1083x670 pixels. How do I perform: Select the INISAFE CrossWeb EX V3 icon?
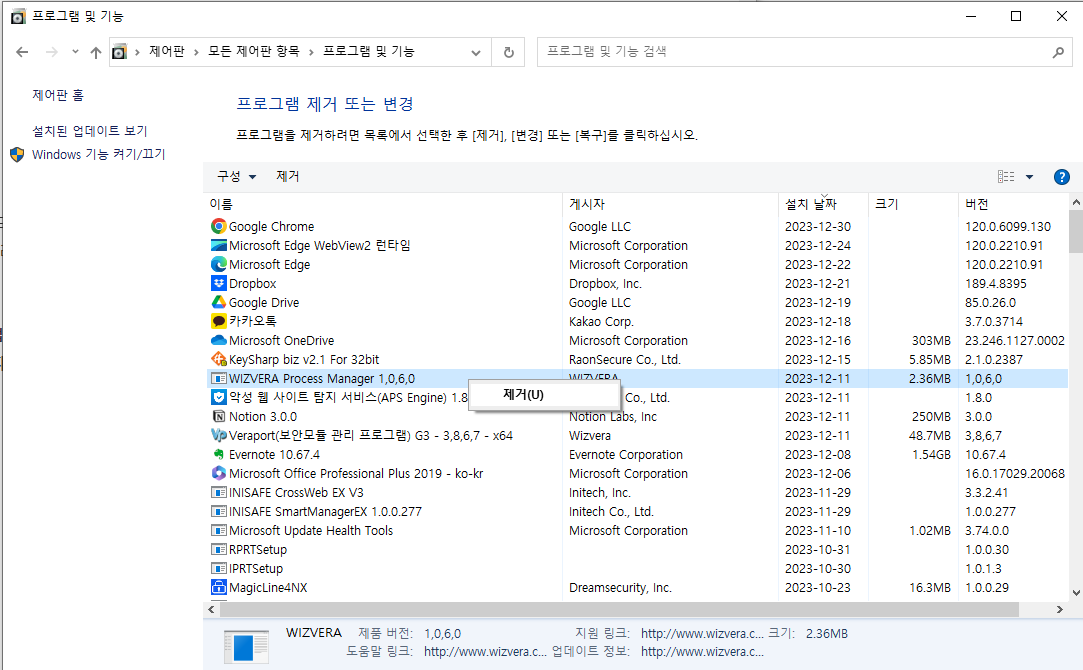218,492
